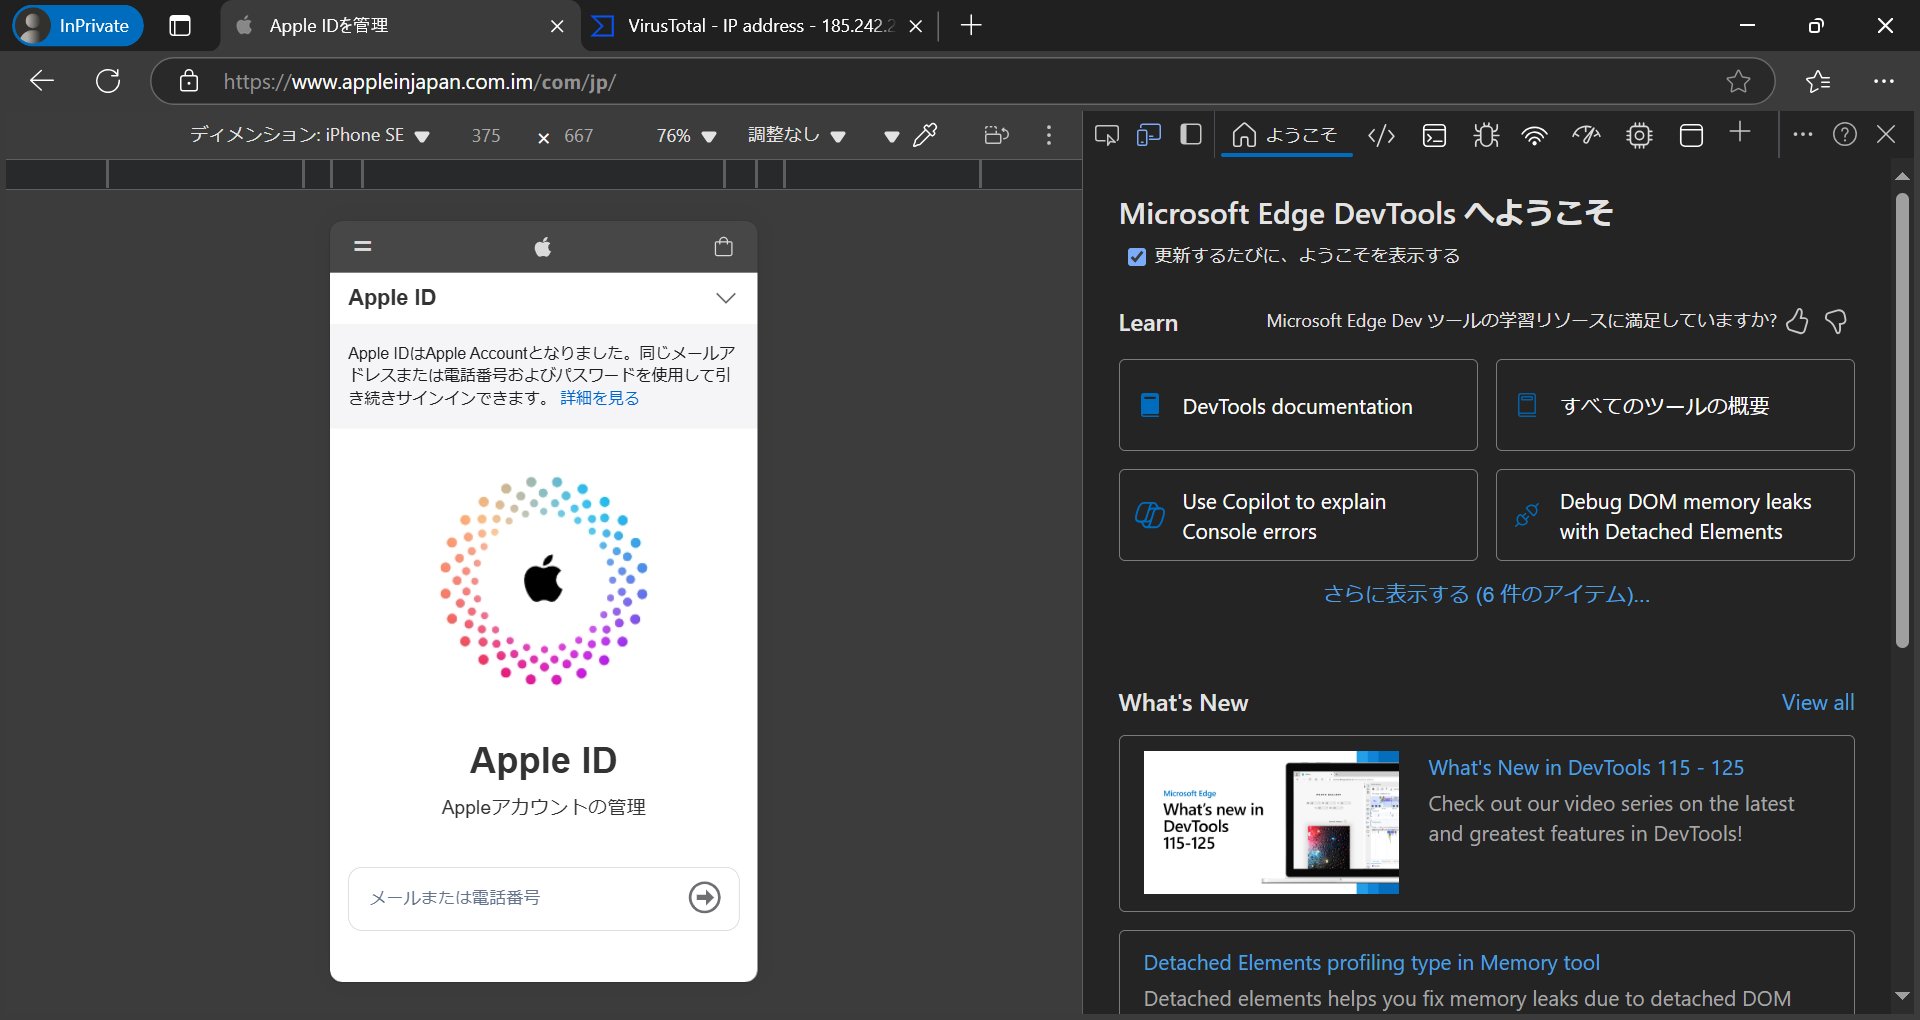Add more tools with plus icon
Screen dimensions: 1920x1020
pos(1740,132)
